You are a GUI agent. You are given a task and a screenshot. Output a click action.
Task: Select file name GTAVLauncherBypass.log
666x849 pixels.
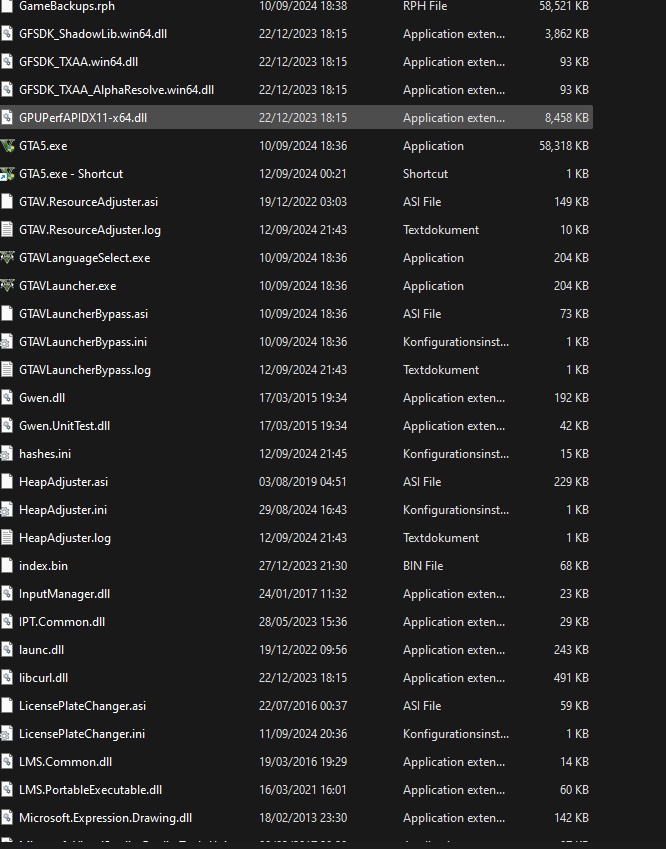[x=85, y=370]
